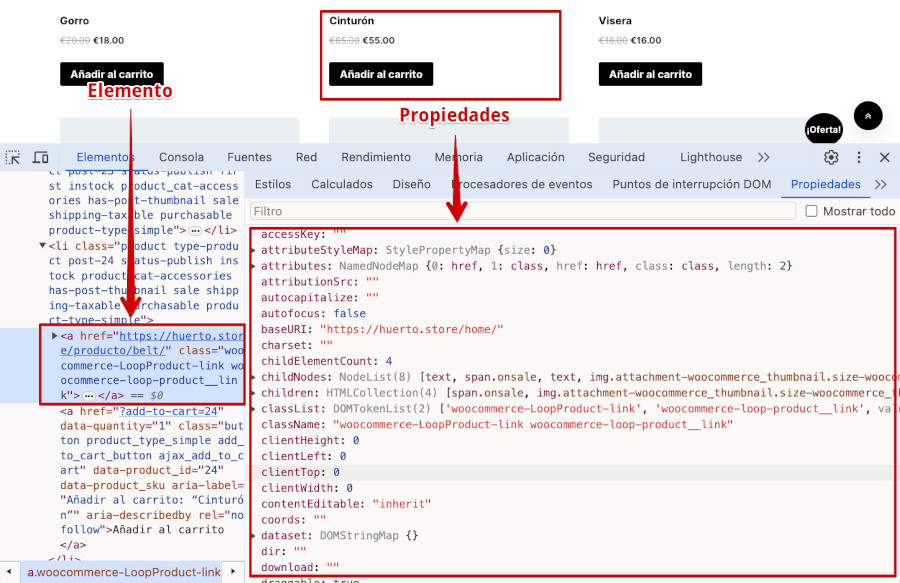Add Gorro to cart button

tap(112, 74)
